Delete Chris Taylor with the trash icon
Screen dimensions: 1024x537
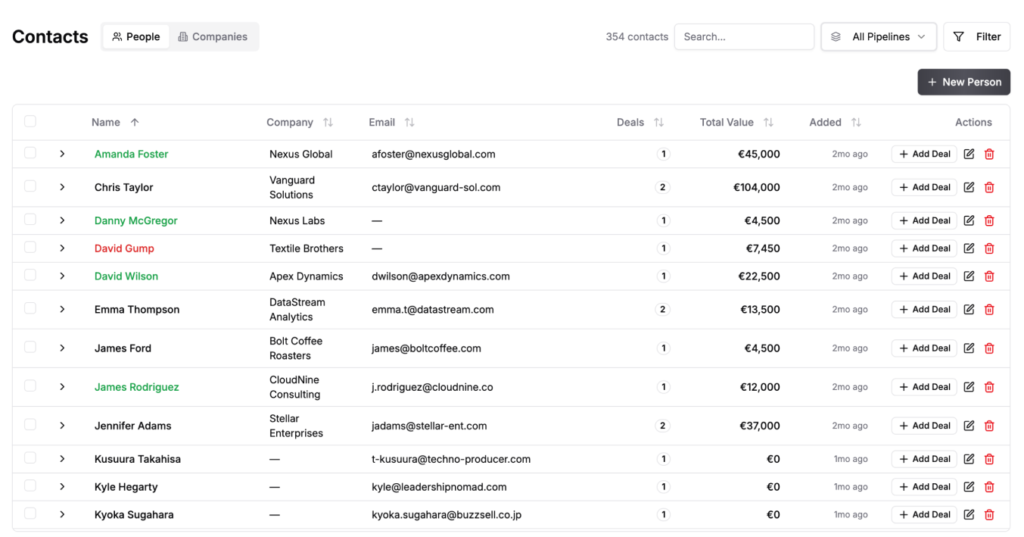click(989, 187)
